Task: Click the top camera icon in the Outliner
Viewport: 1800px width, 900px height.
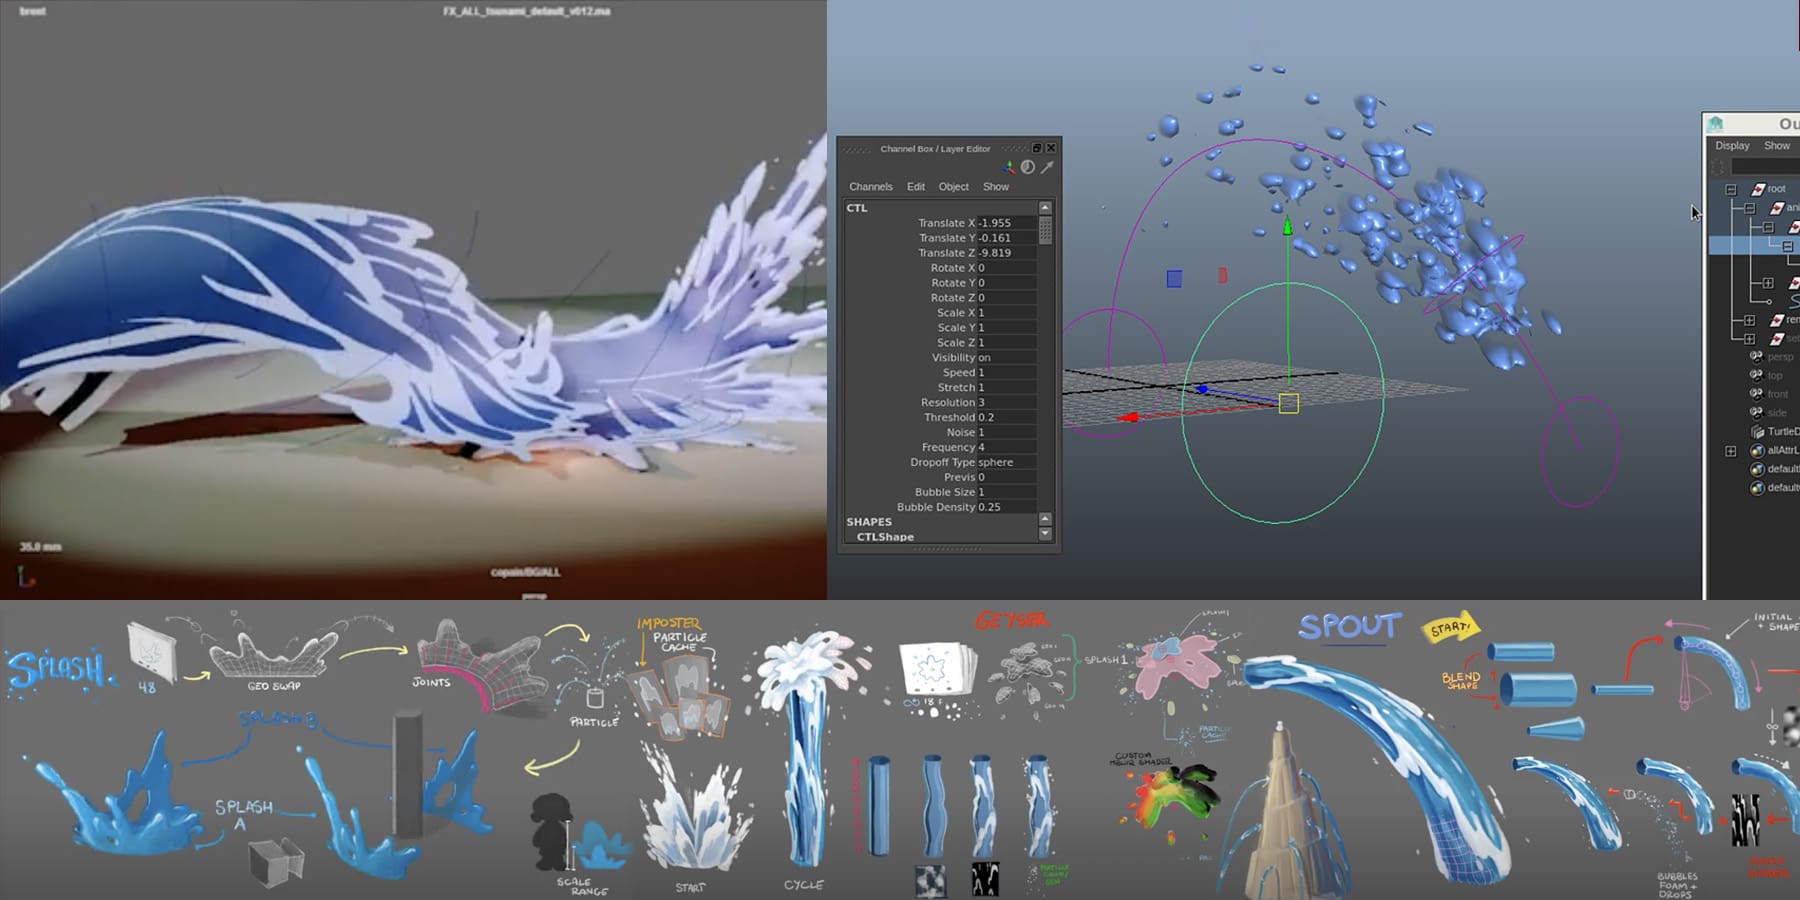Action: pos(1756,375)
